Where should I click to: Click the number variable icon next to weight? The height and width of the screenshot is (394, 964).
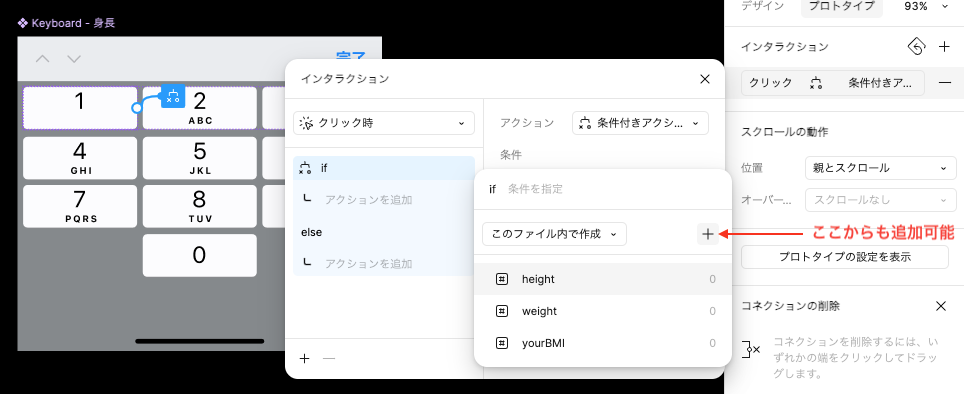pos(502,311)
